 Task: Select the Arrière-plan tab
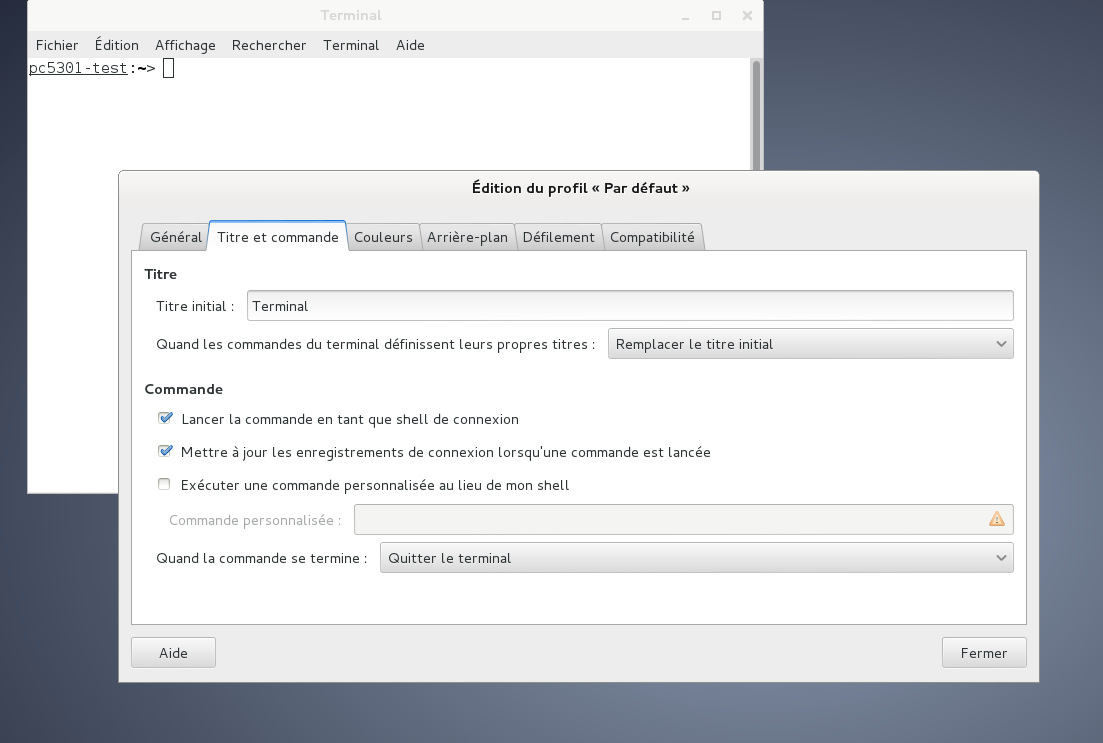[467, 237]
